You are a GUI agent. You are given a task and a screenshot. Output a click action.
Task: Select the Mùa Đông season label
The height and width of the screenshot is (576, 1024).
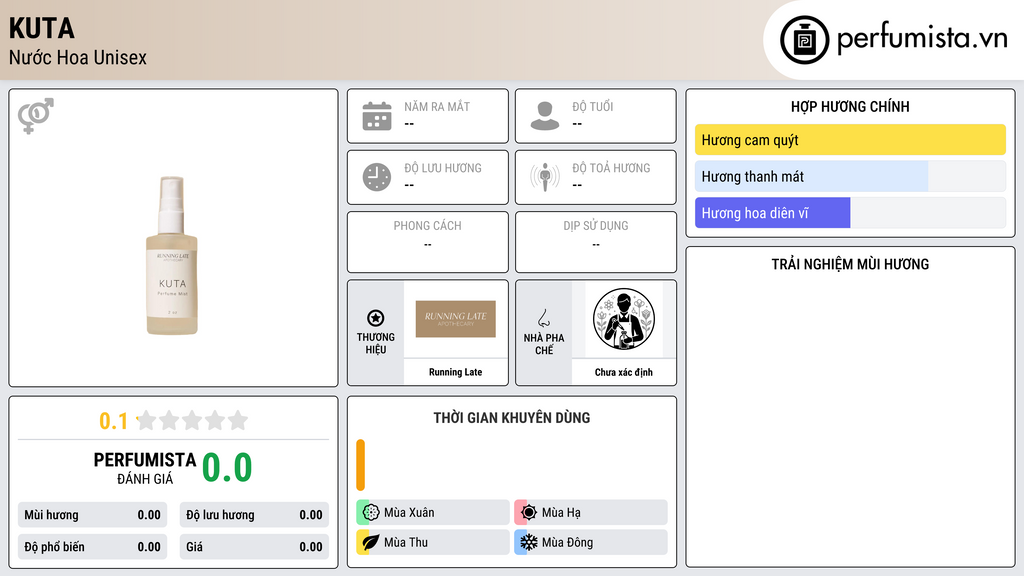(568, 542)
